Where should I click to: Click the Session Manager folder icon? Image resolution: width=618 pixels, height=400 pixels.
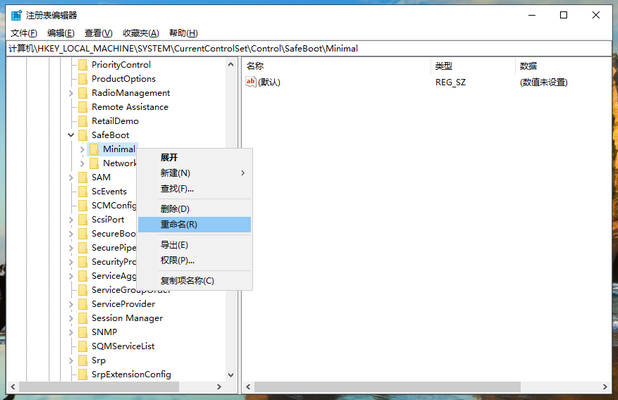pyautogui.click(x=82, y=318)
